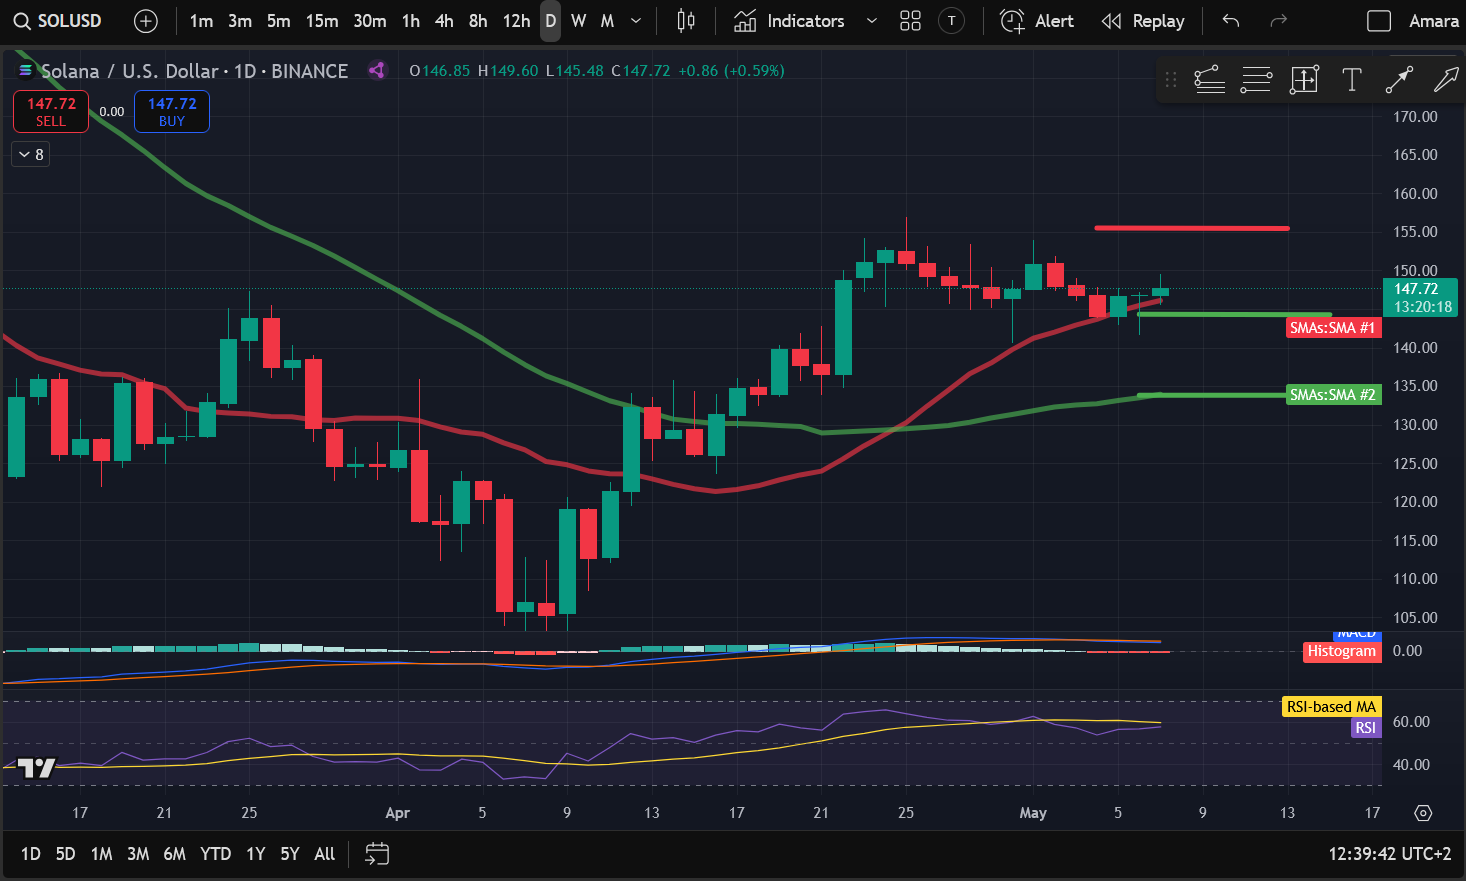Click the Alert clock icon
The image size is (1466, 881).
point(1012,21)
